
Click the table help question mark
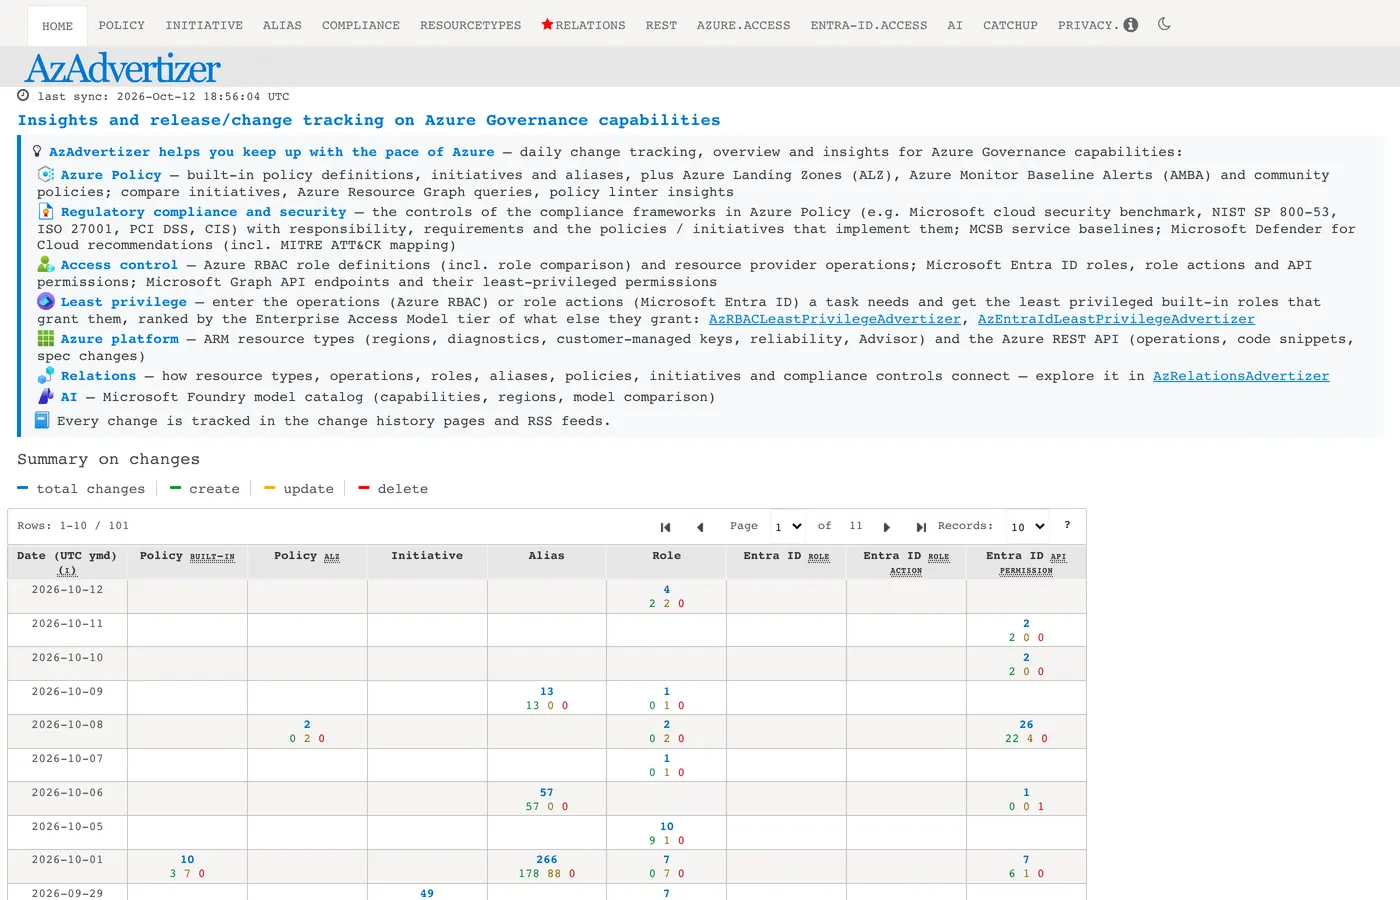pos(1067,525)
